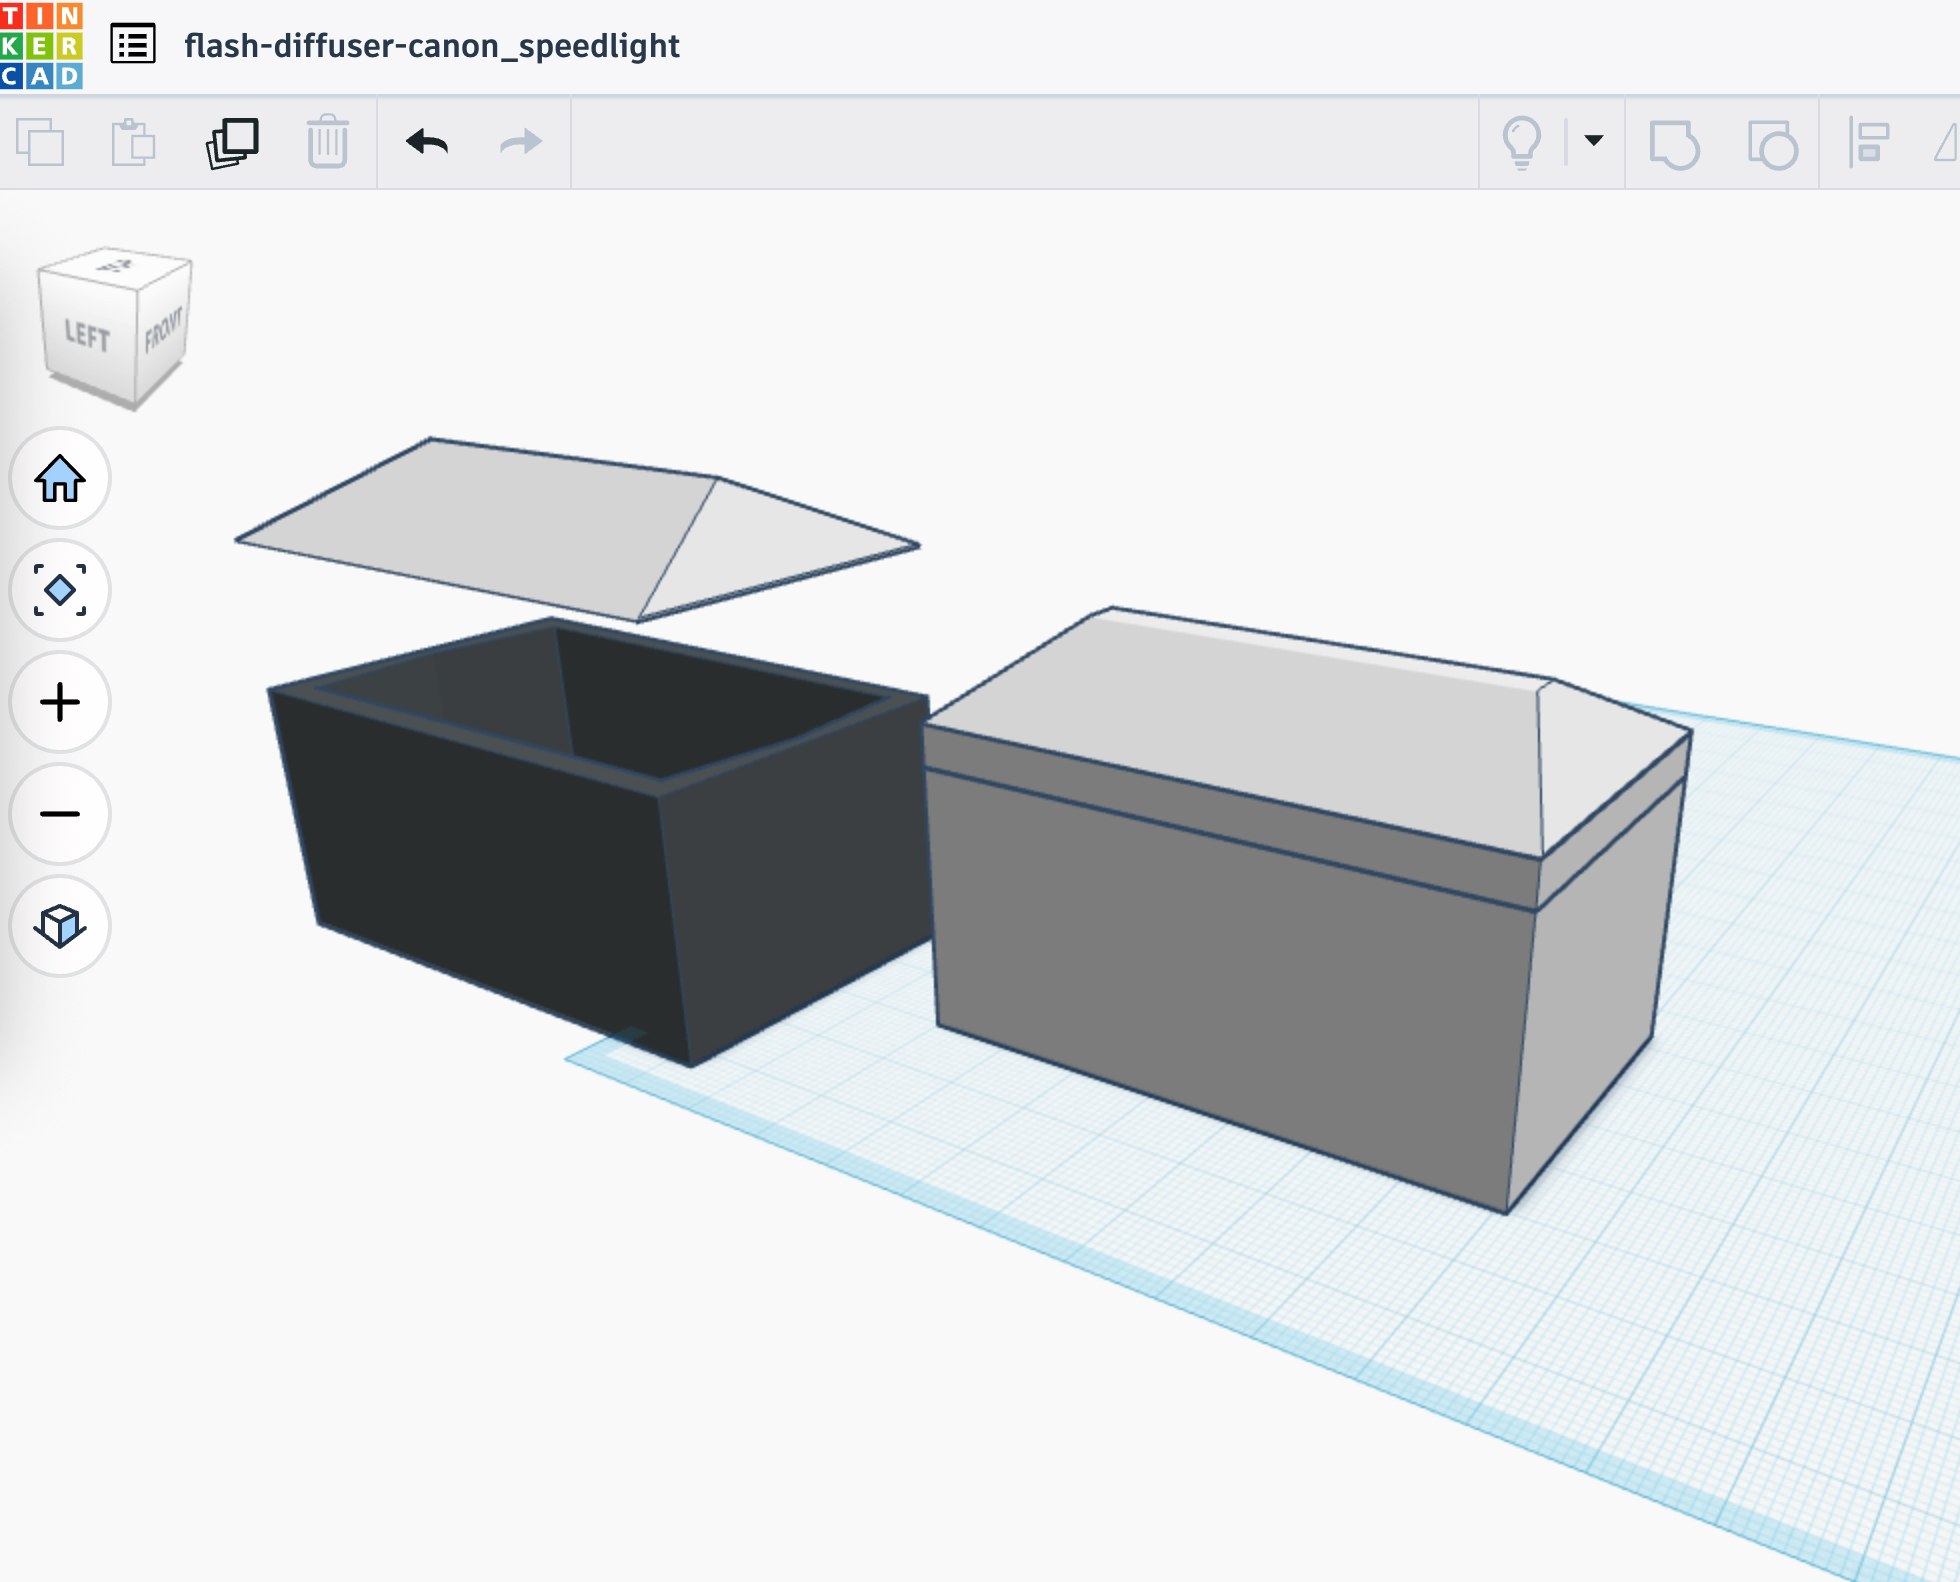Click the LEFT face of view cube
1960x1582 pixels.
coord(88,333)
